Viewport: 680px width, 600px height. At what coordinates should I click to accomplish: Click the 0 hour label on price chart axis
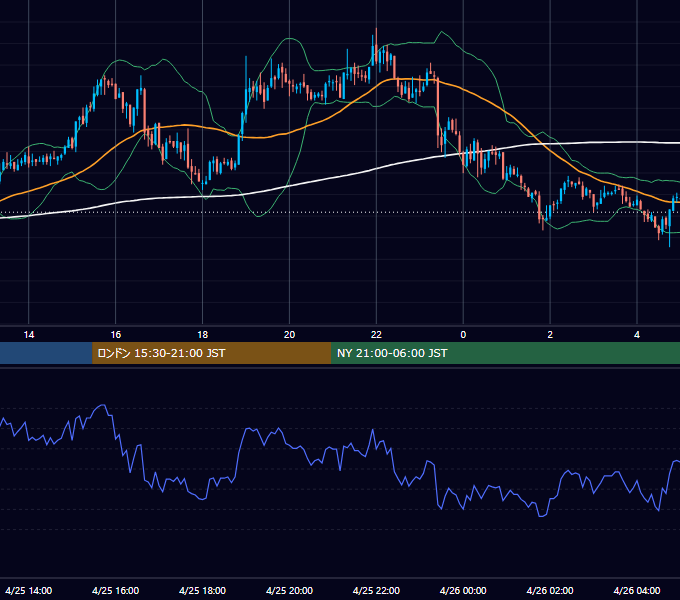click(463, 335)
